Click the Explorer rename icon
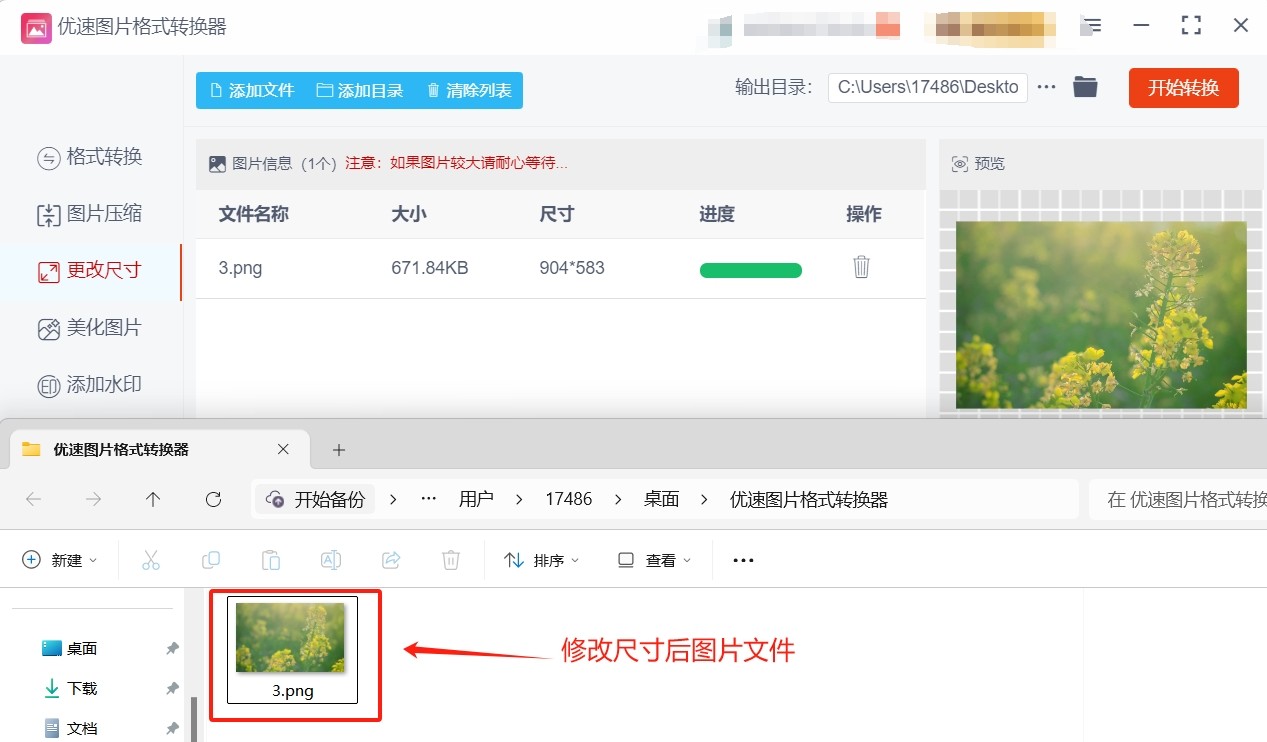The image size is (1267, 742). (x=331, y=560)
